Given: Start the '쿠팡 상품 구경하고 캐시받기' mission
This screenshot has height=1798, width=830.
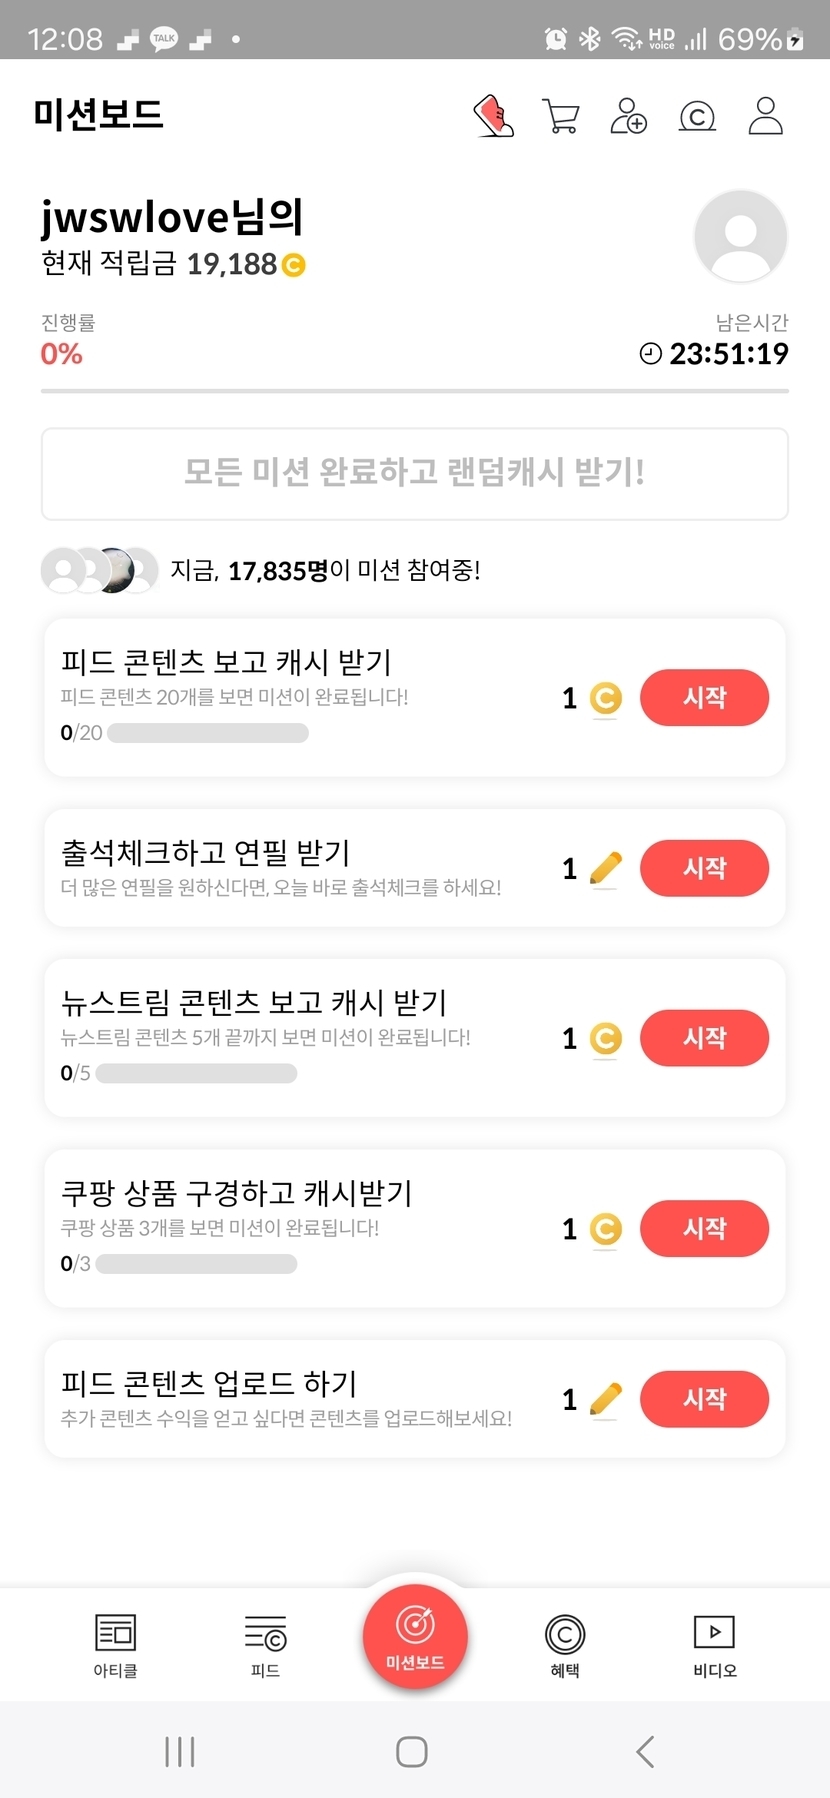Looking at the screenshot, I should [x=704, y=1228].
